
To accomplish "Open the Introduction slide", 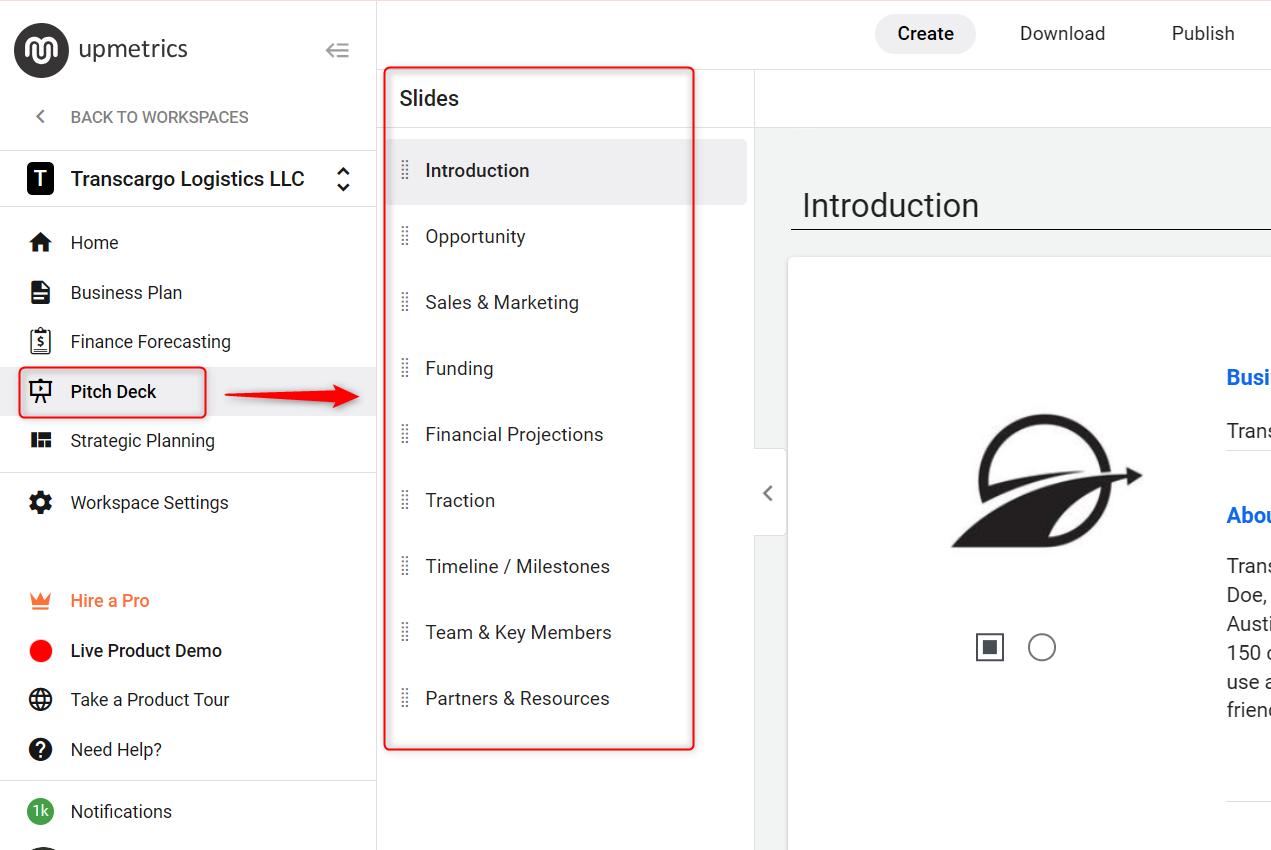I will [x=566, y=171].
